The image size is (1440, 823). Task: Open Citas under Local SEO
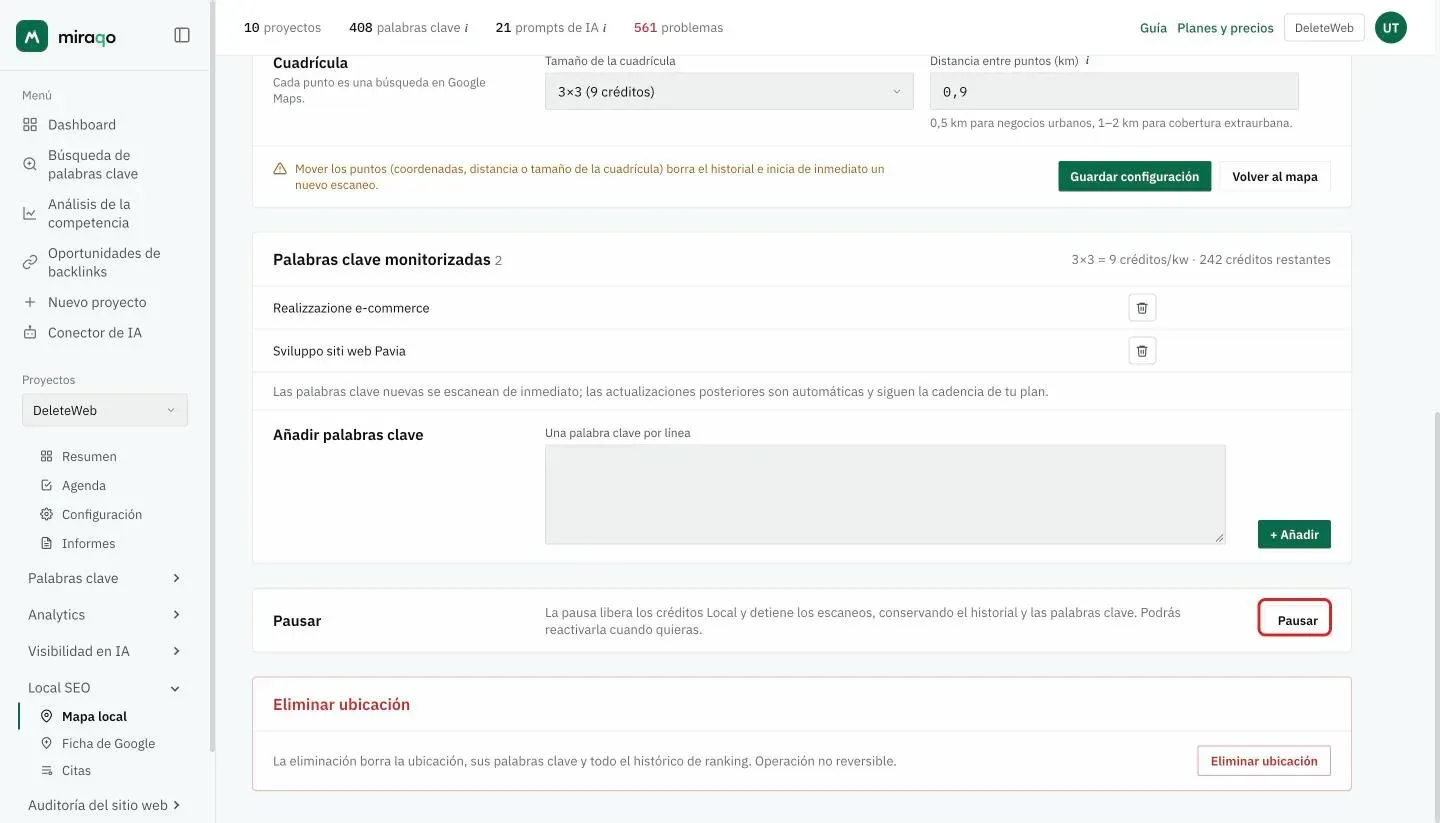coord(76,770)
